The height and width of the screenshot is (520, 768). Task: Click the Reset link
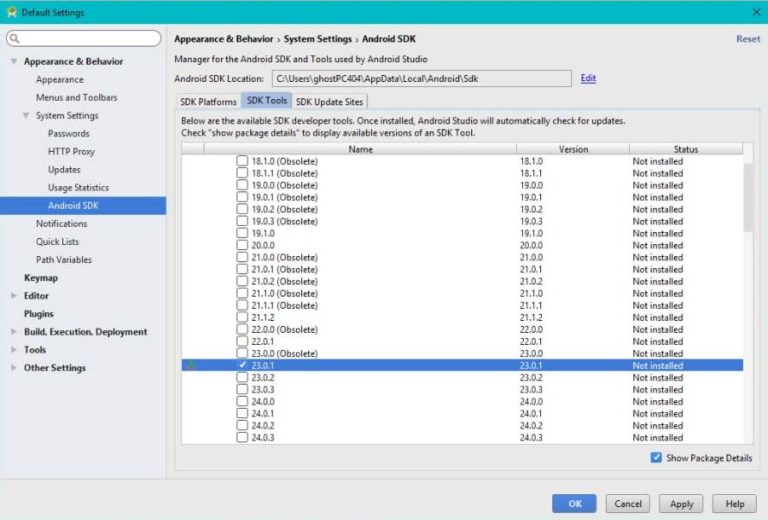(x=747, y=39)
